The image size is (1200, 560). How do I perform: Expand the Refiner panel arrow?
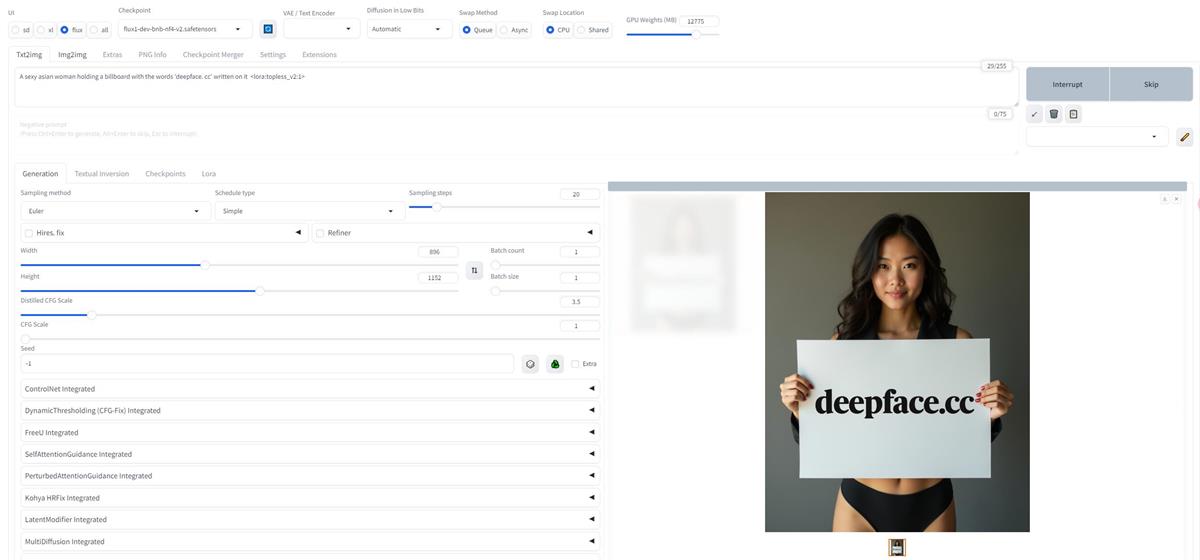tap(590, 233)
